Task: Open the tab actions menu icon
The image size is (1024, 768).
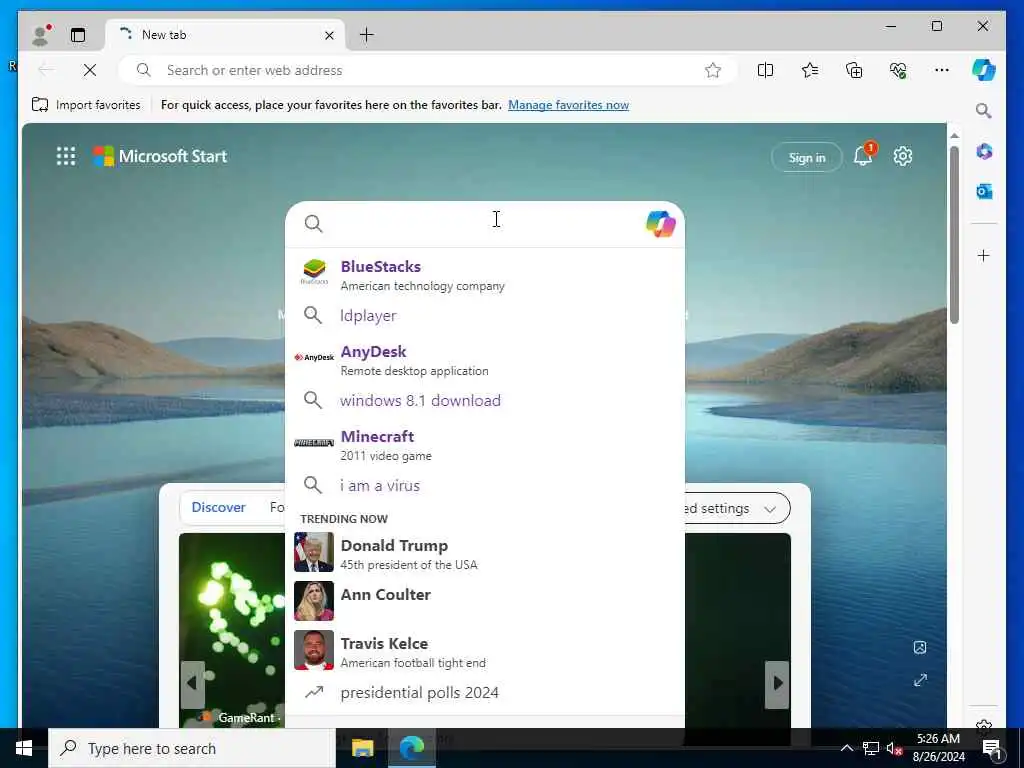Action: tap(78, 35)
